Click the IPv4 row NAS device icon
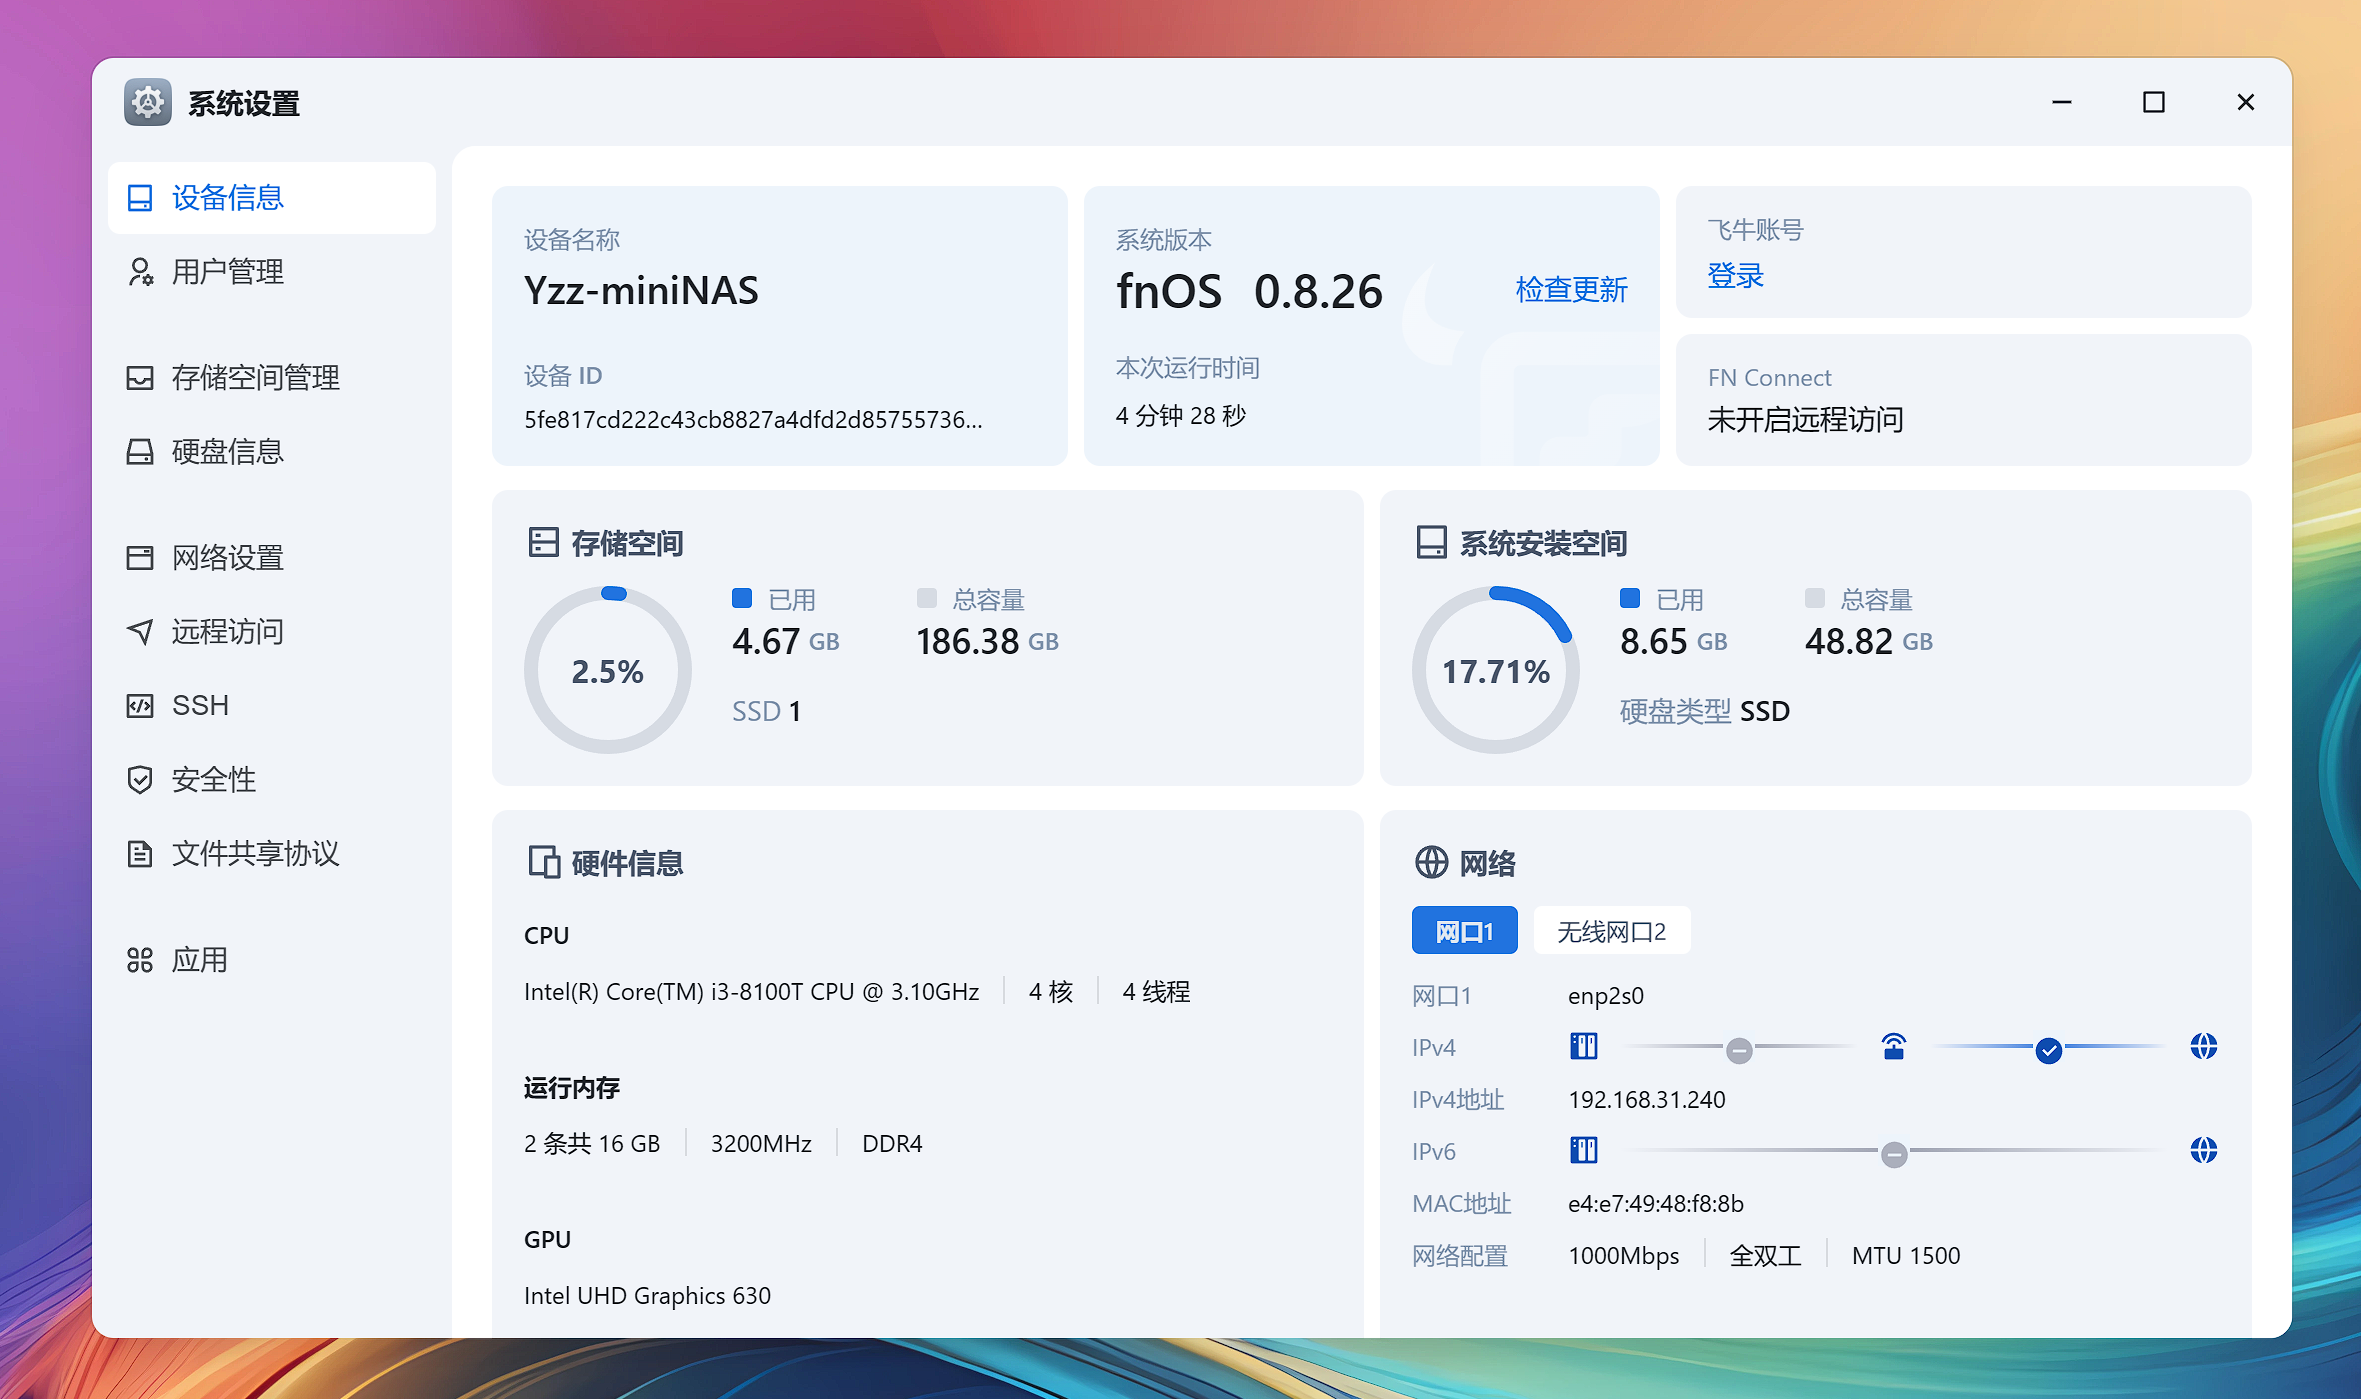Viewport: 2361px width, 1399px height. (x=1584, y=1047)
